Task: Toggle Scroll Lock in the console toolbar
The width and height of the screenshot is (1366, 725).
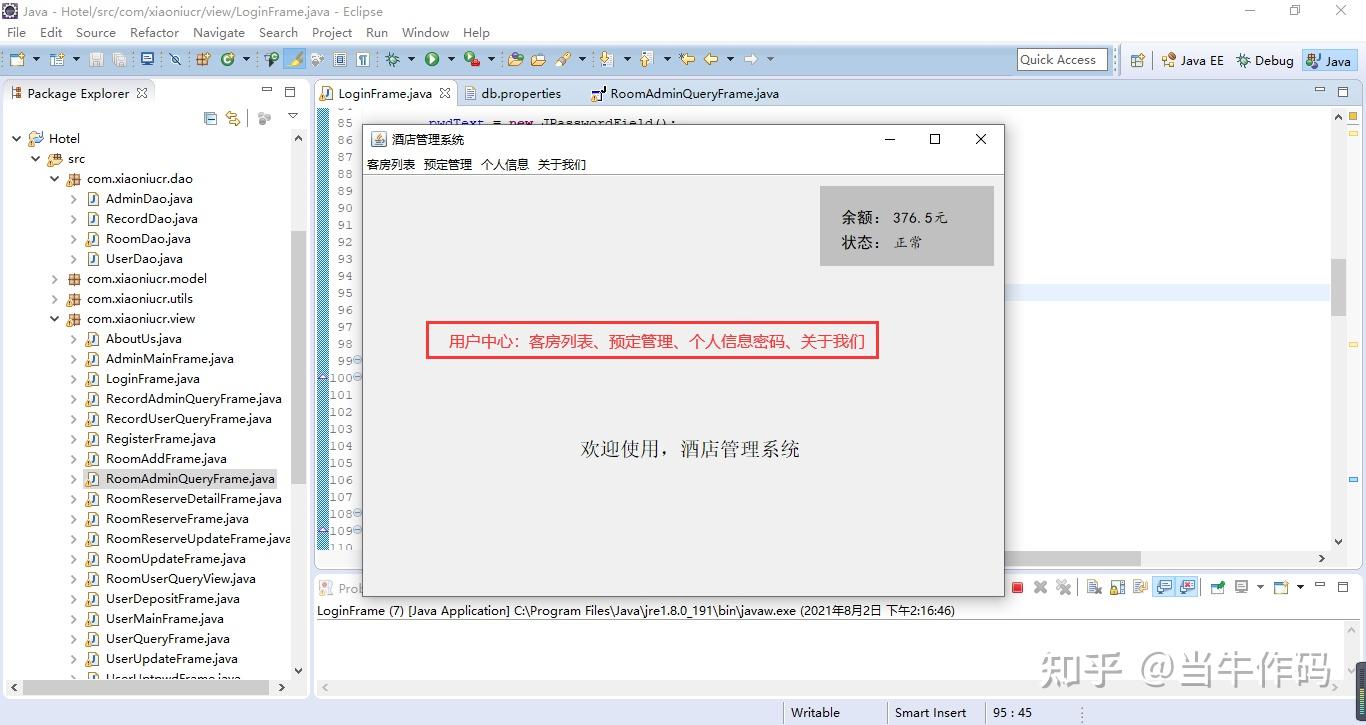Action: [x=1117, y=587]
